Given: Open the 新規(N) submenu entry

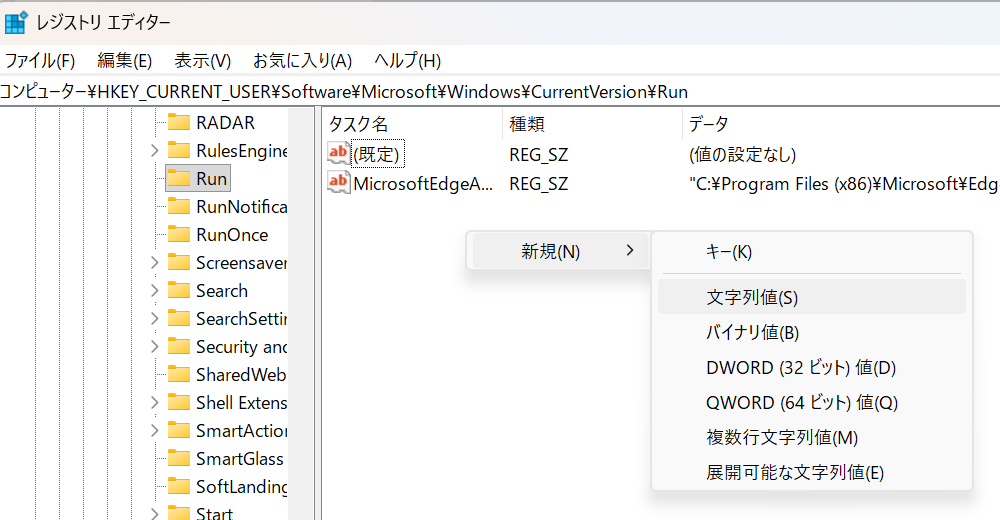Looking at the screenshot, I should 560,251.
